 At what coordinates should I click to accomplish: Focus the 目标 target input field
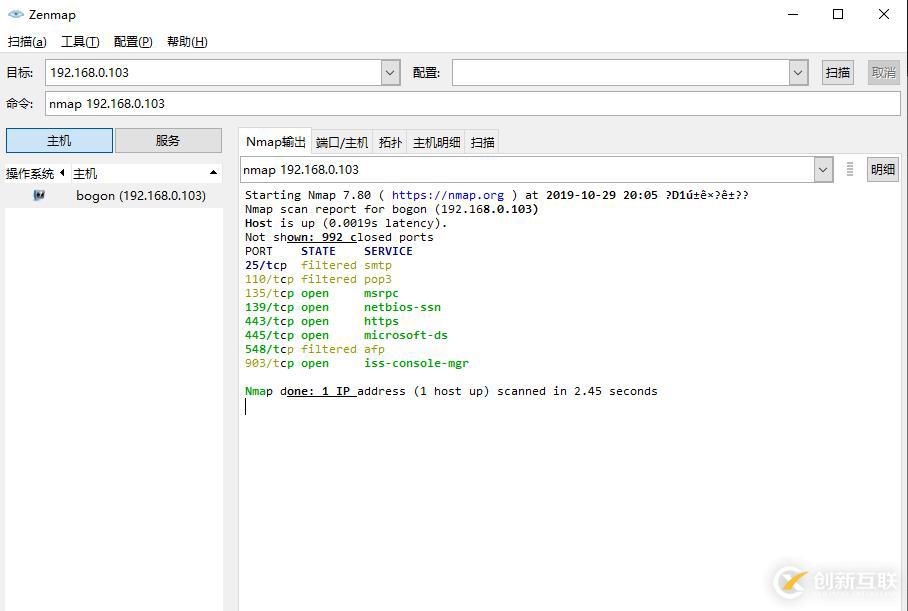coord(213,73)
